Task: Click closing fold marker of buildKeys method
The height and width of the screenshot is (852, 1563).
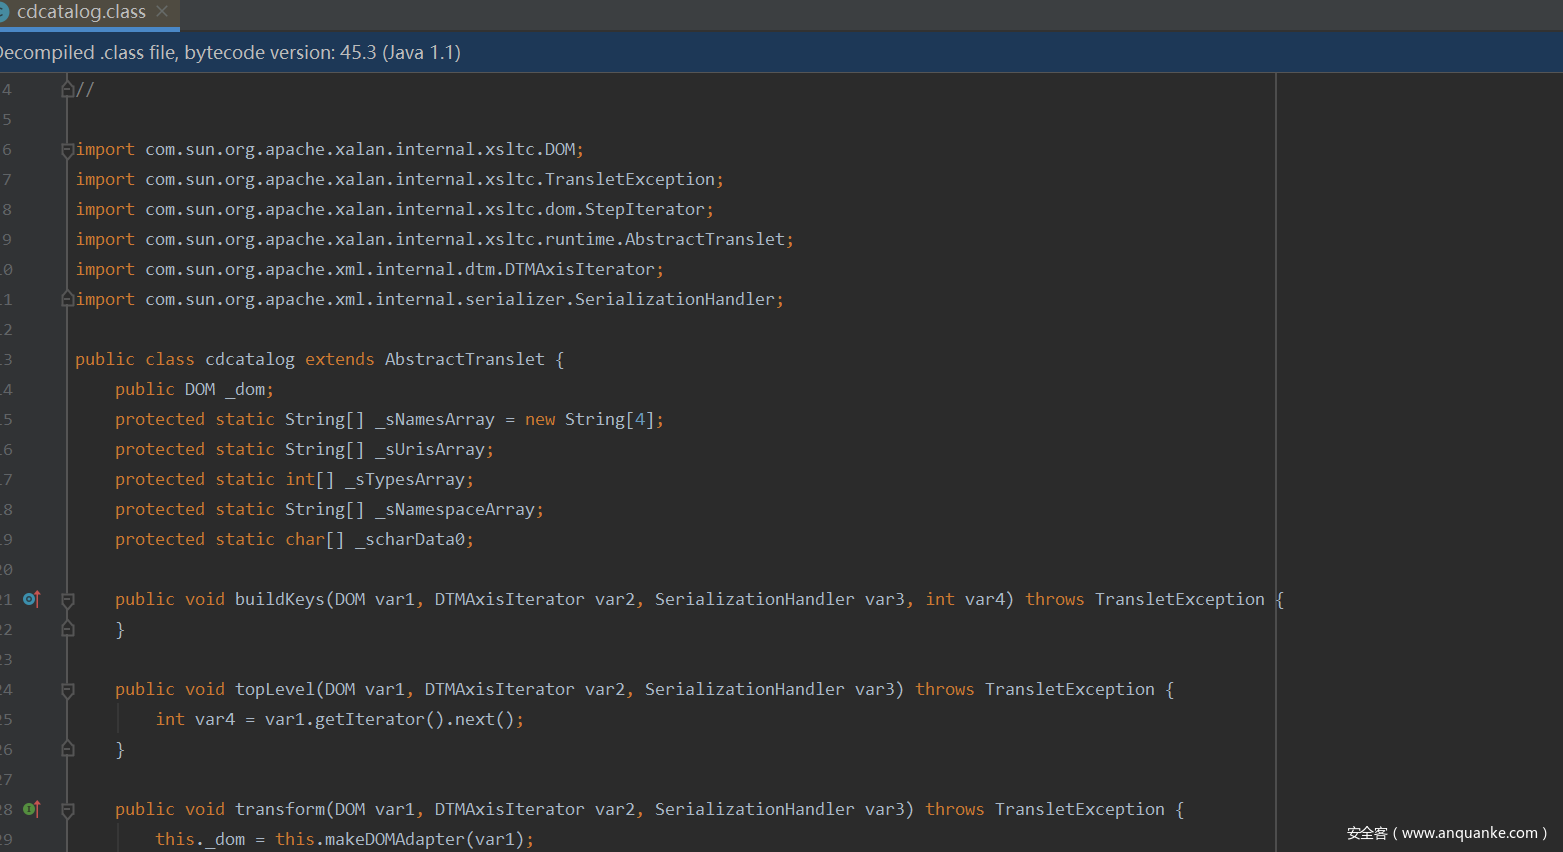Action: coord(67,629)
